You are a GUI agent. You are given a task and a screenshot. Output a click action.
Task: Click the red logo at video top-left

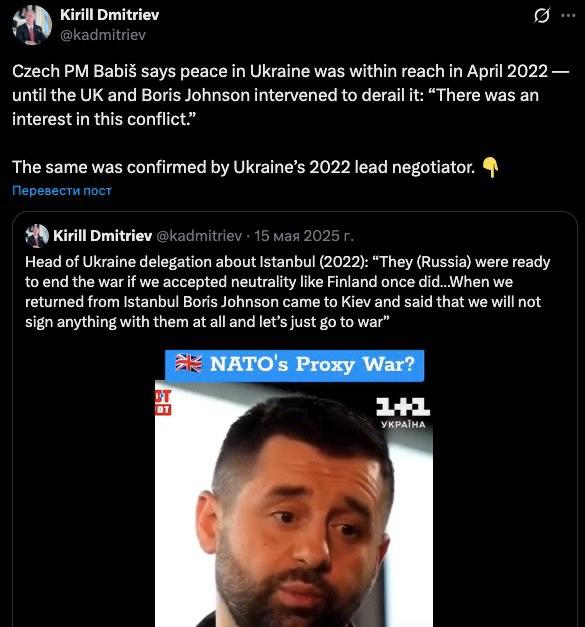click(163, 403)
